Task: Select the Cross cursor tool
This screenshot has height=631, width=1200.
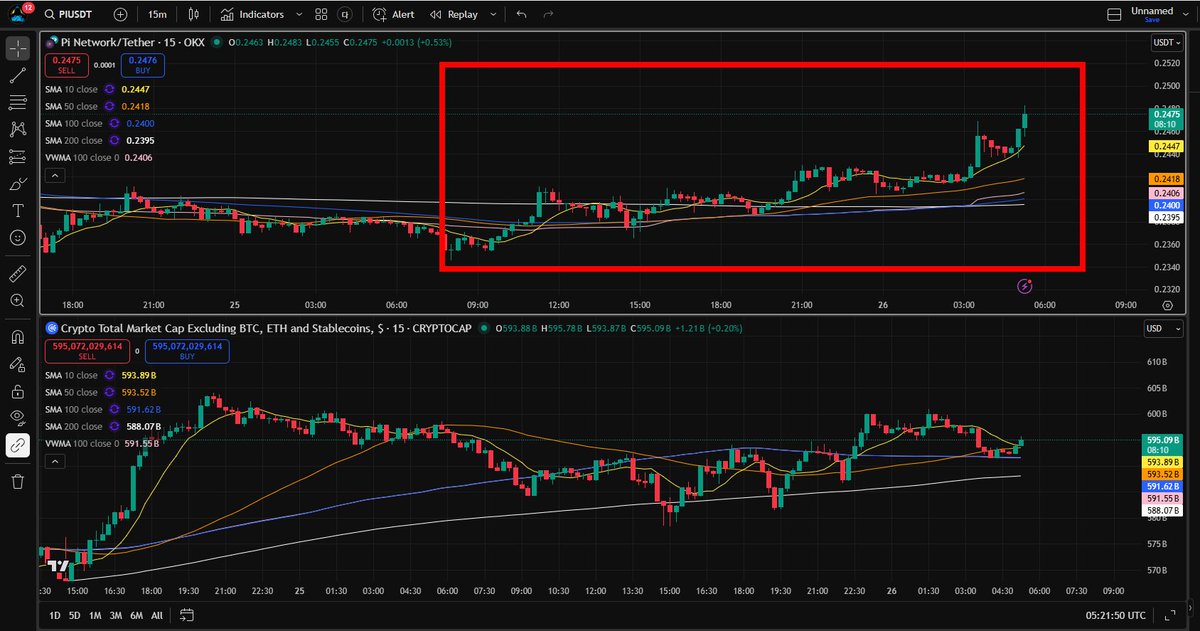Action: coord(18,48)
